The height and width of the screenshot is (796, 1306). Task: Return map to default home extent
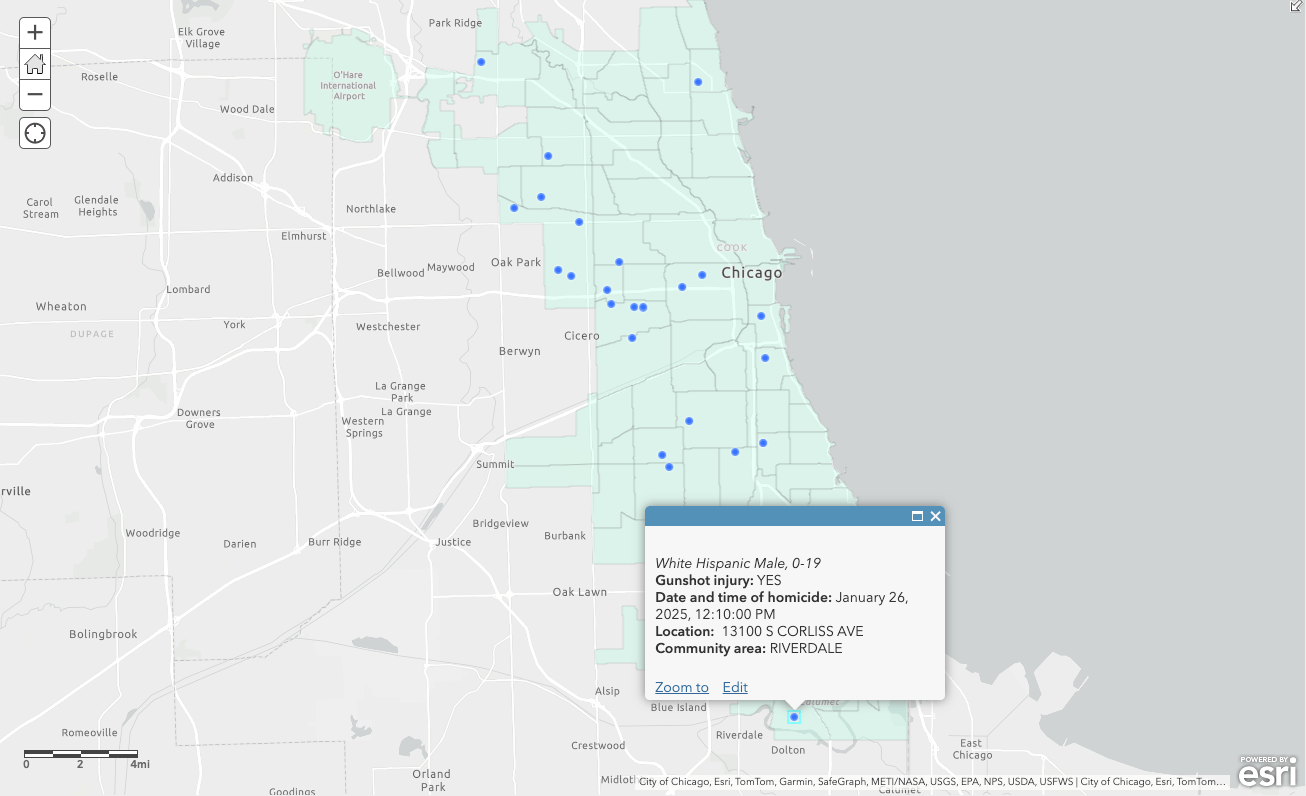[35, 64]
